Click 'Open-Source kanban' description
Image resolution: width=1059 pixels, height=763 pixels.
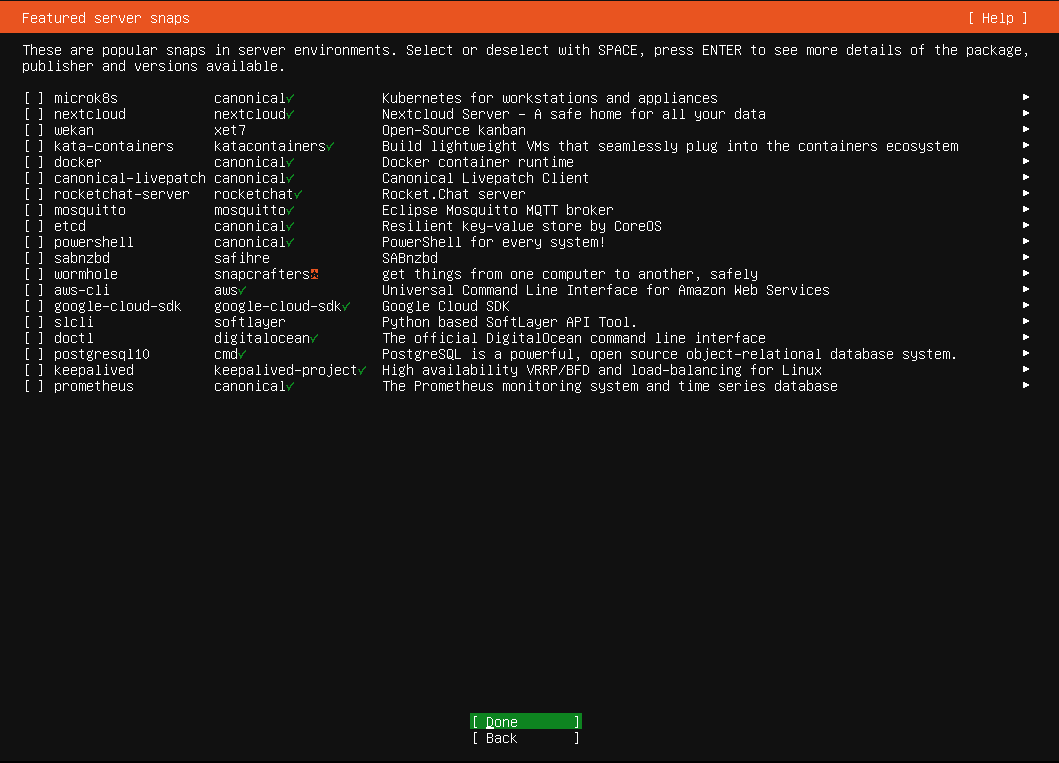tap(454, 130)
